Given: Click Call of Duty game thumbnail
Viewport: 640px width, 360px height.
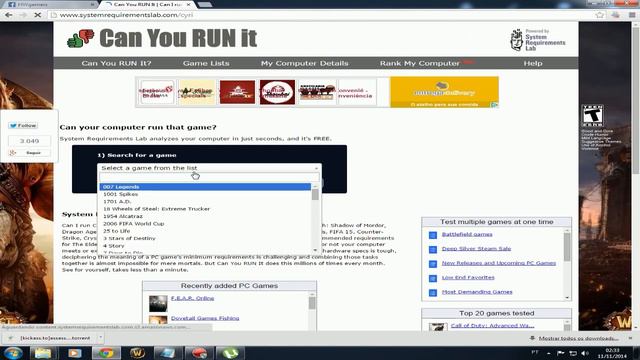Looking at the screenshot, I should 438,327.
